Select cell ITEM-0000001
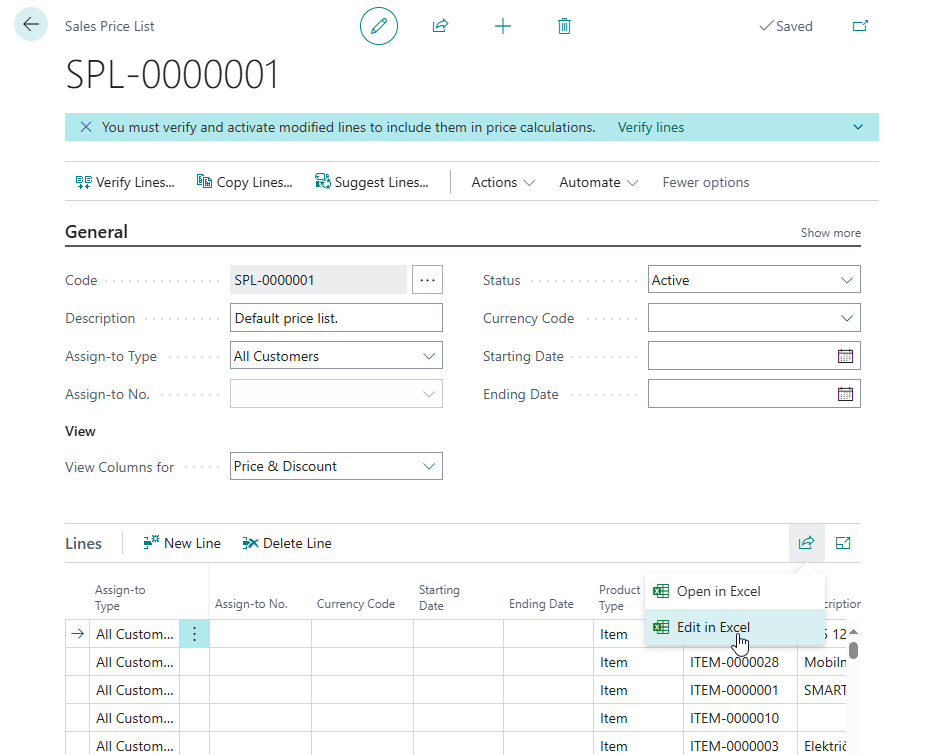Image resolution: width=940 pixels, height=755 pixels. coord(740,690)
